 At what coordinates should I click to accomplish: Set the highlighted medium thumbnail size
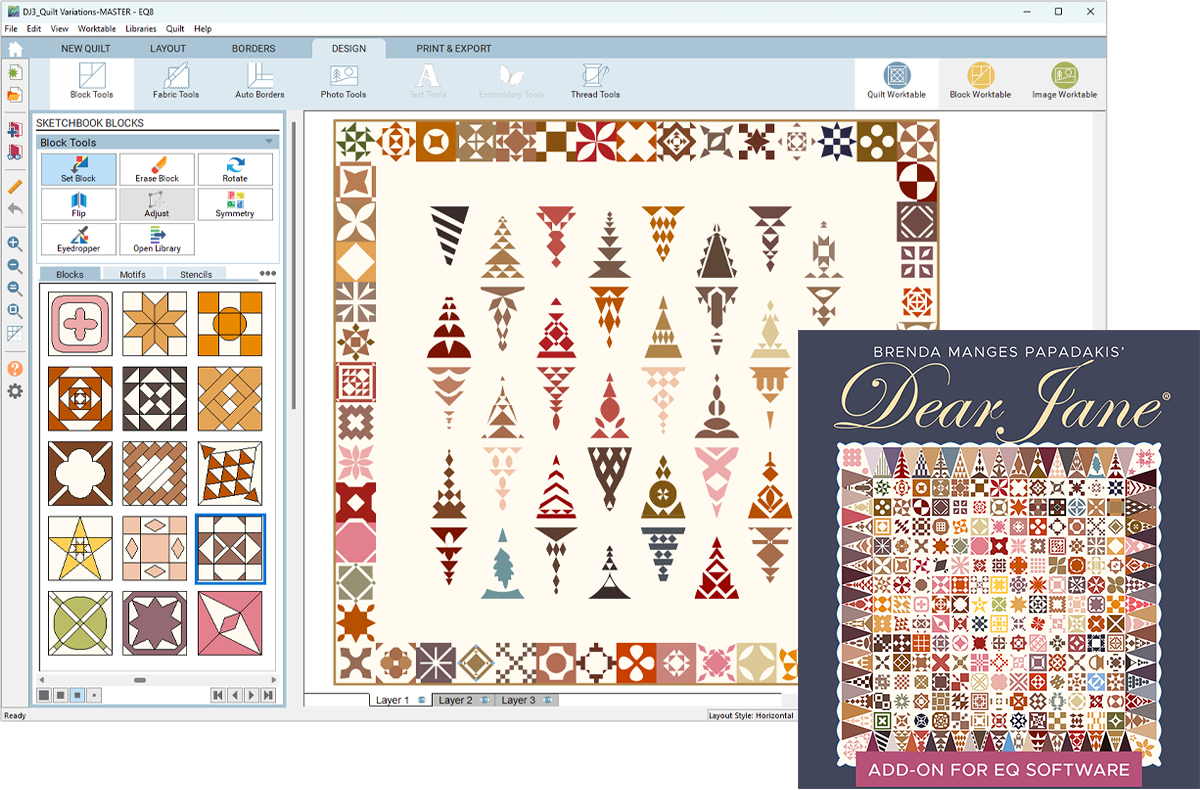click(x=78, y=694)
